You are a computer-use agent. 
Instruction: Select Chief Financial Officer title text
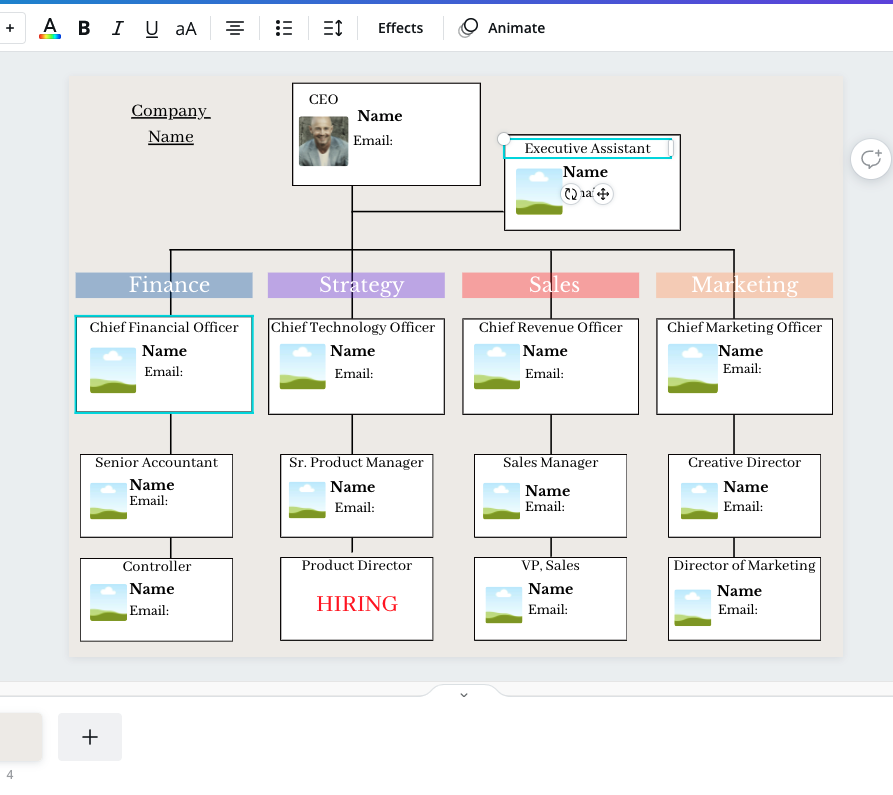[164, 327]
